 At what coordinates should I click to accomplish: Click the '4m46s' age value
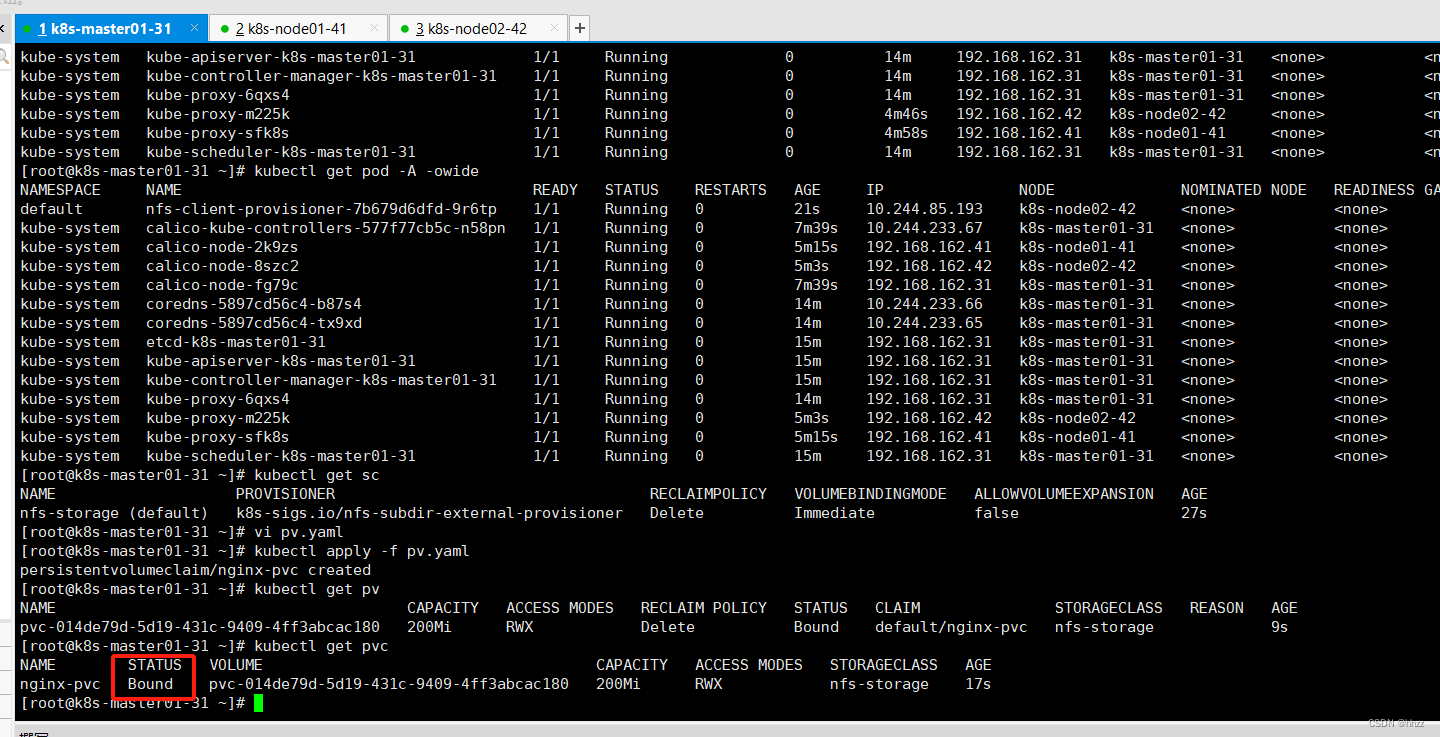point(906,114)
